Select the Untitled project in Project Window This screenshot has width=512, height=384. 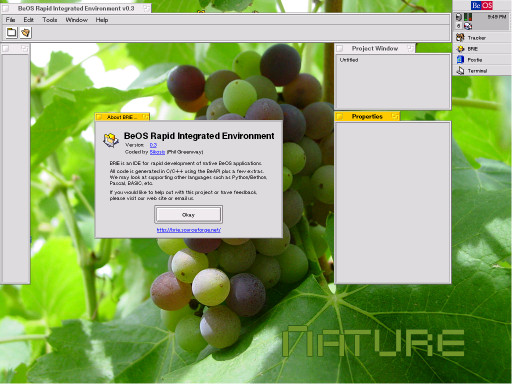tap(349, 60)
